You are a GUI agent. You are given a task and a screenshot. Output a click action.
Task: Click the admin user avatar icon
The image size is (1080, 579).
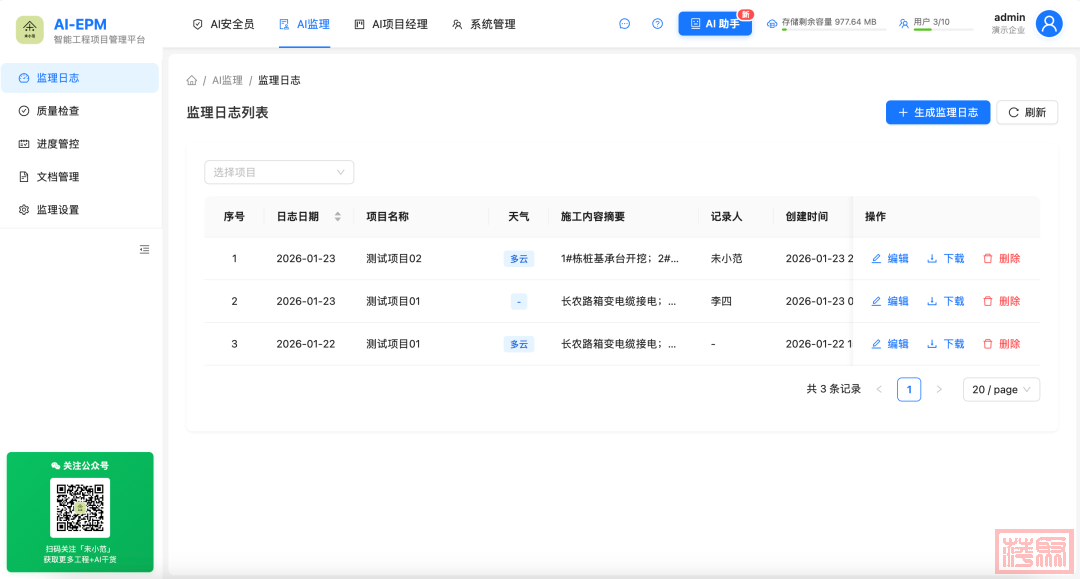pyautogui.click(x=1048, y=24)
